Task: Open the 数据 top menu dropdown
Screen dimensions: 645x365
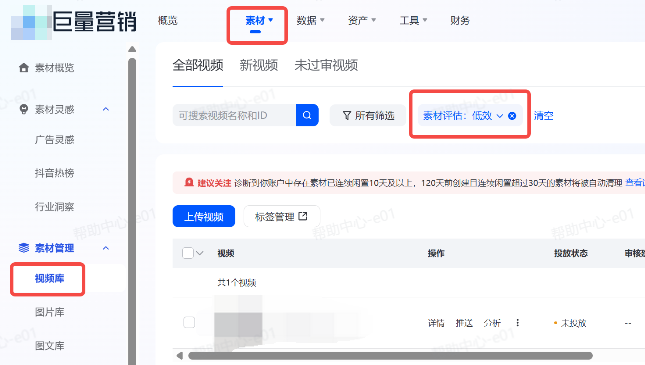Action: [x=311, y=20]
